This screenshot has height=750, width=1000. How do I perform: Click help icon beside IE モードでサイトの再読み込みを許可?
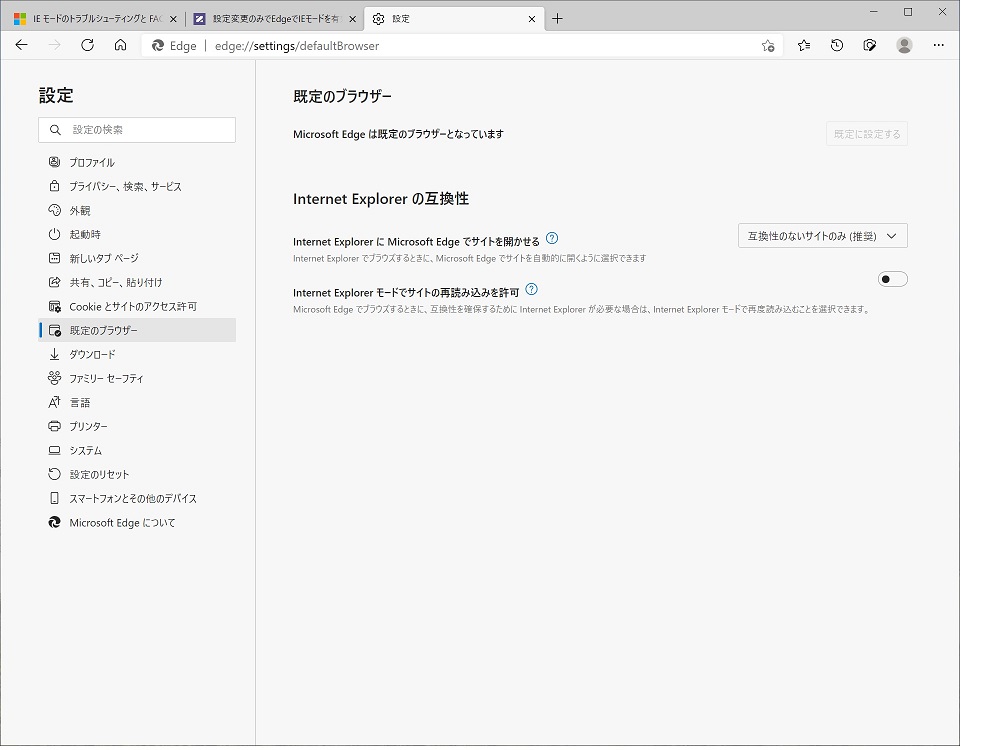pos(531,290)
